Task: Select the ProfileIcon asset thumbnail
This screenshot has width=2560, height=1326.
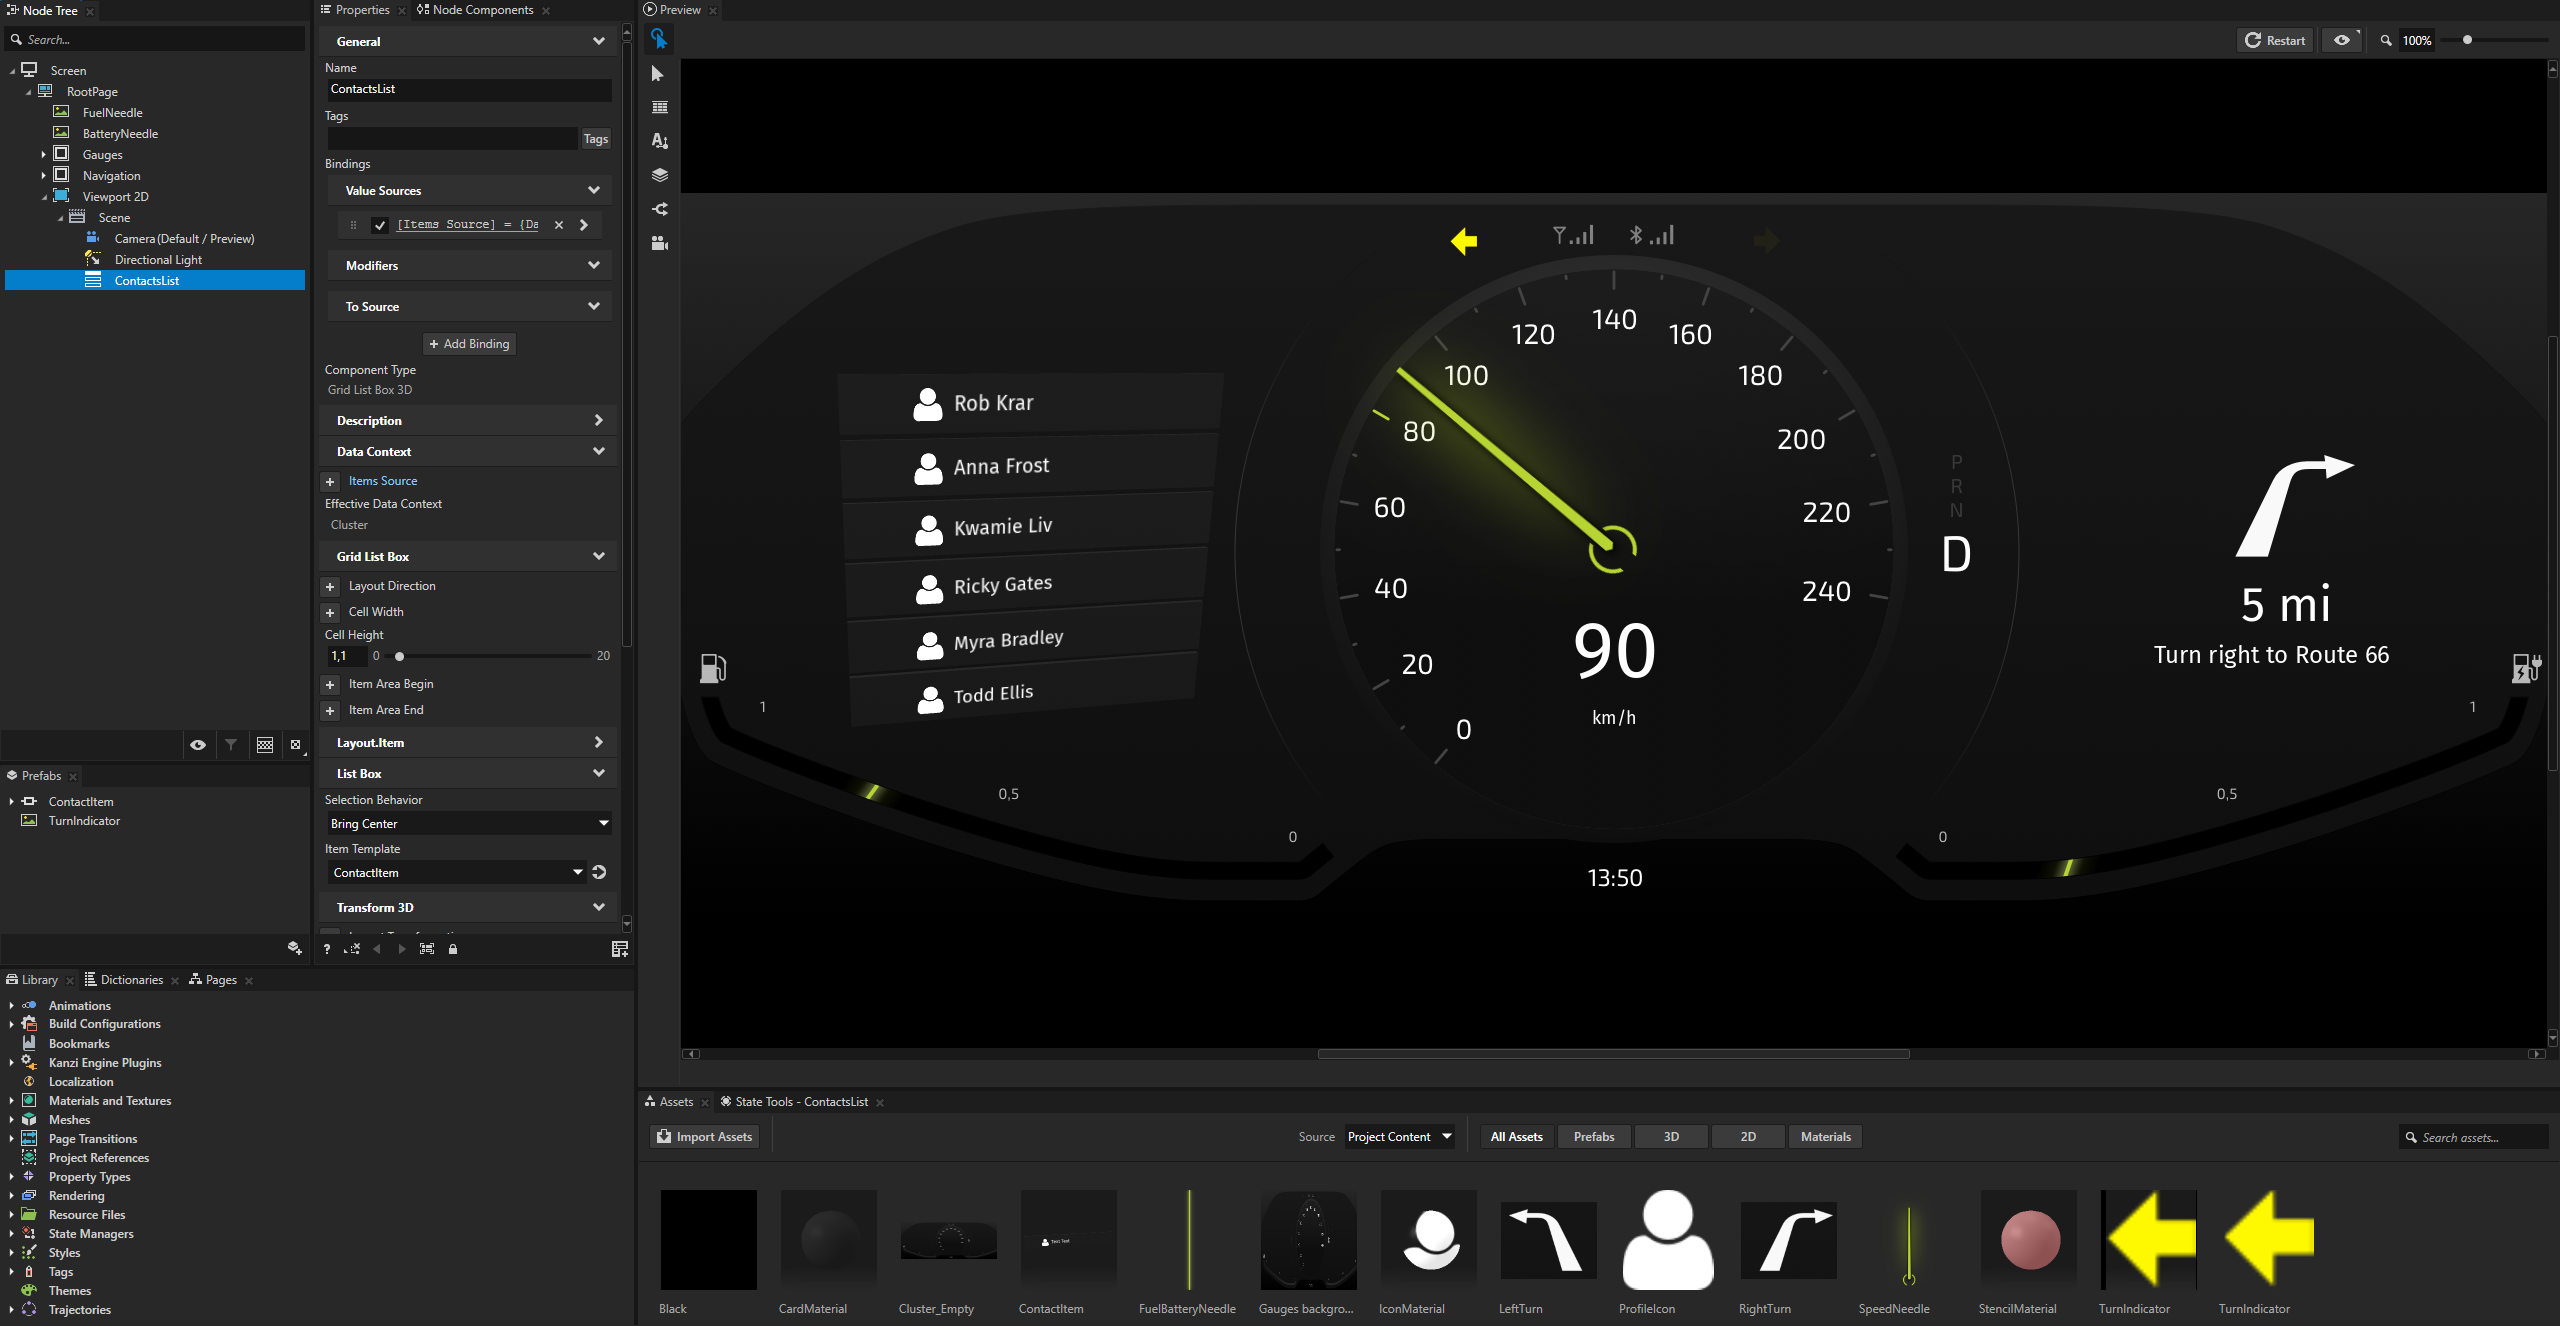Action: tap(1667, 1240)
